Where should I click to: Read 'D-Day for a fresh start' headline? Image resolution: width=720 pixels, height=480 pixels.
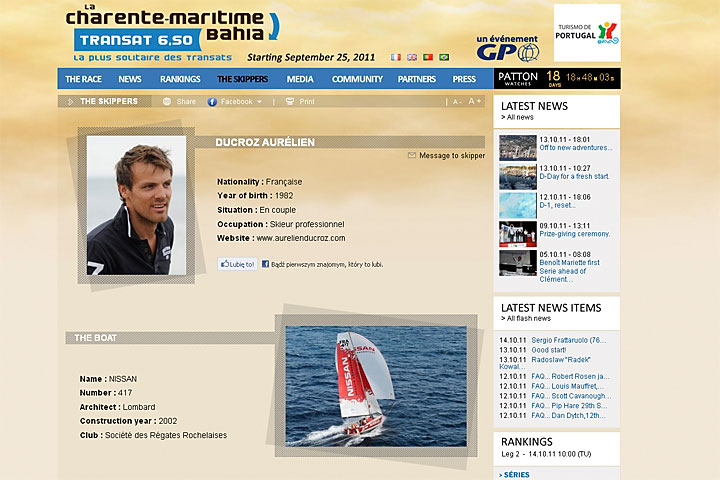tap(574, 176)
